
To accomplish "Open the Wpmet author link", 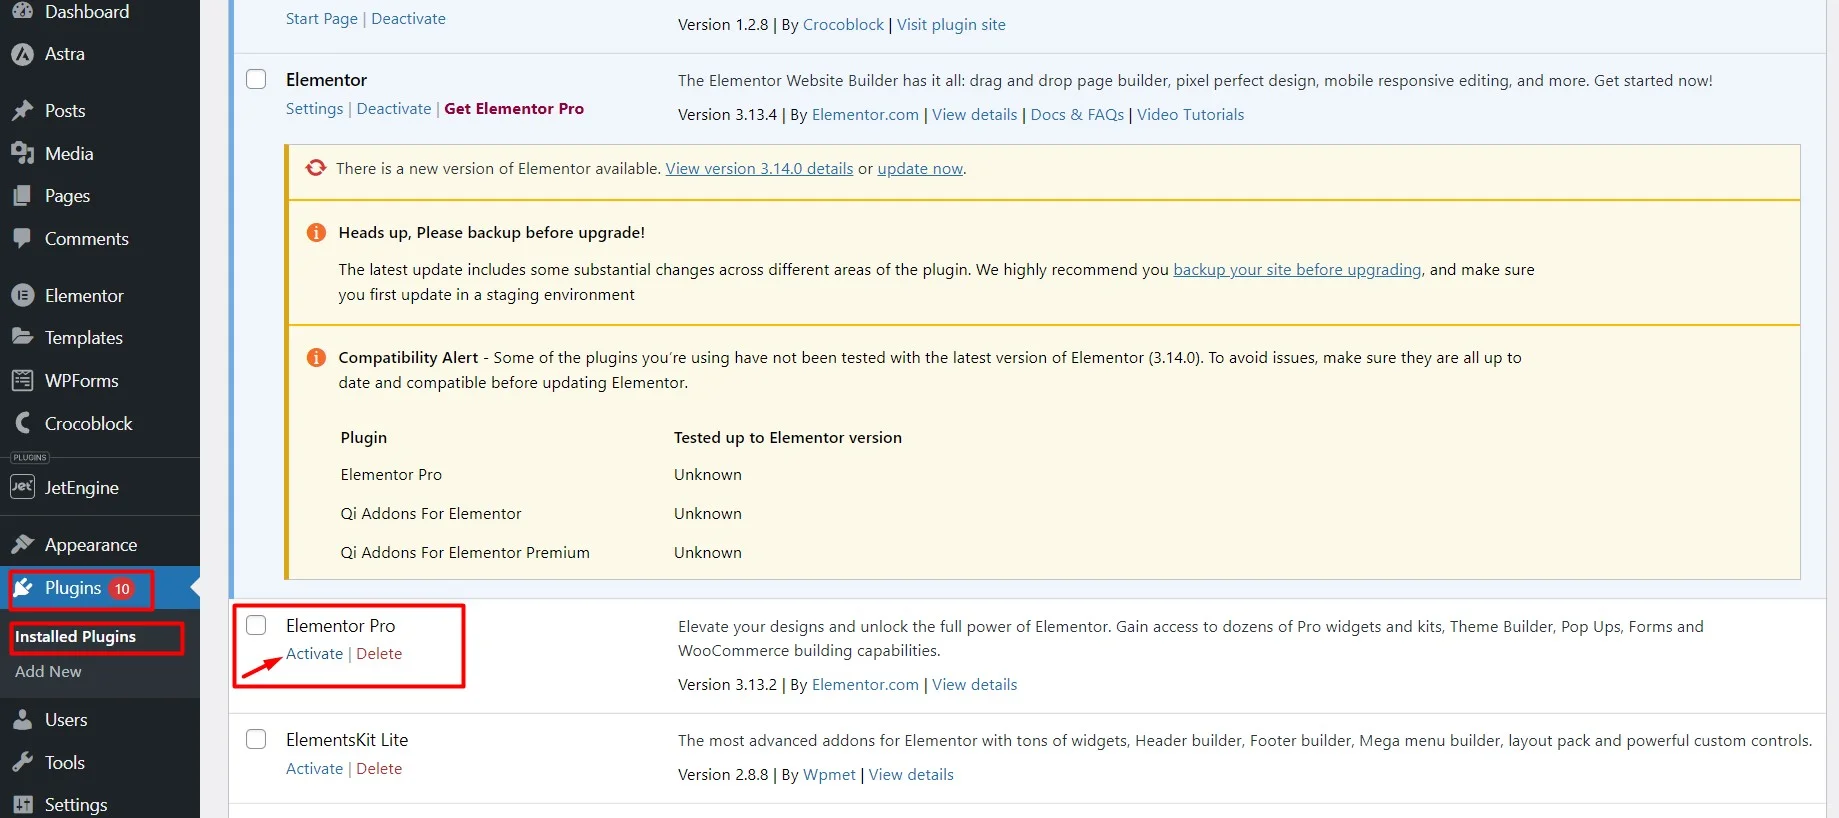I will tap(829, 774).
